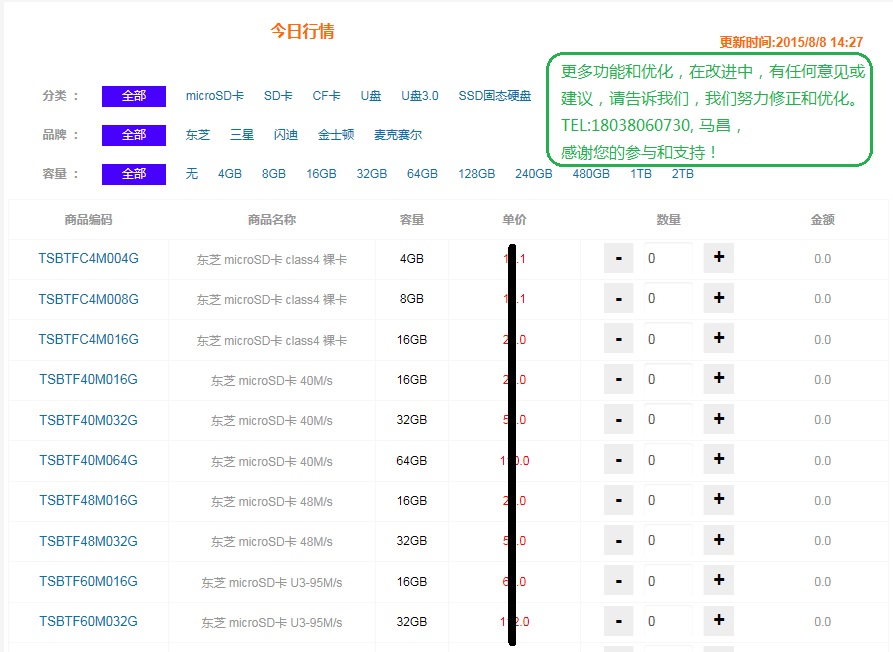Viewport: 893px width, 652px height.
Task: Open product link TSBTF40M032G
Action: click(x=88, y=420)
